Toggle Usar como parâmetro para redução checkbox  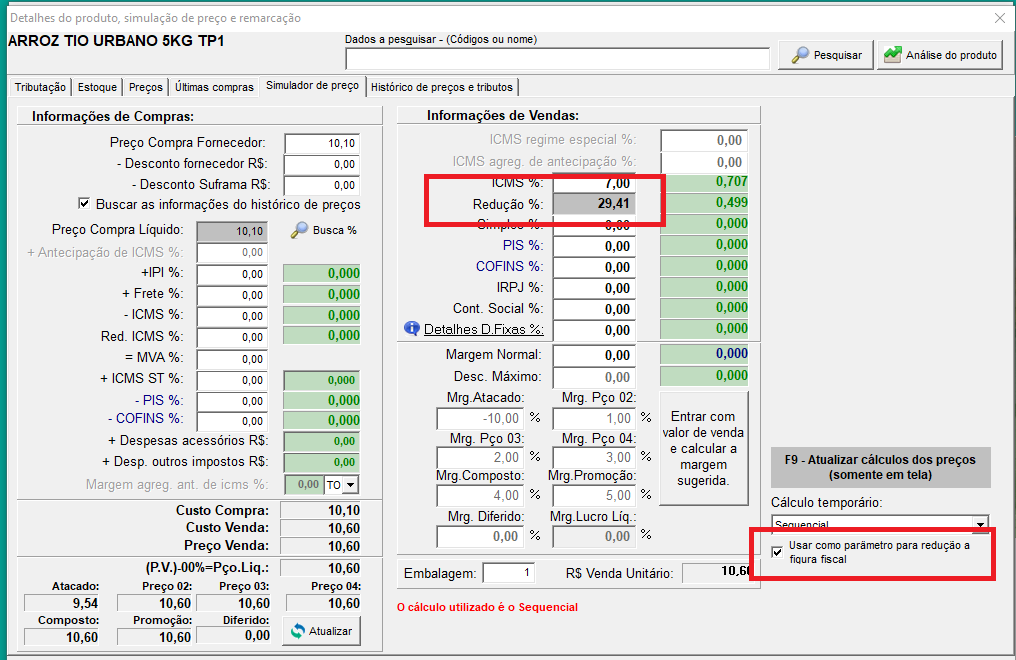pyautogui.click(x=778, y=552)
